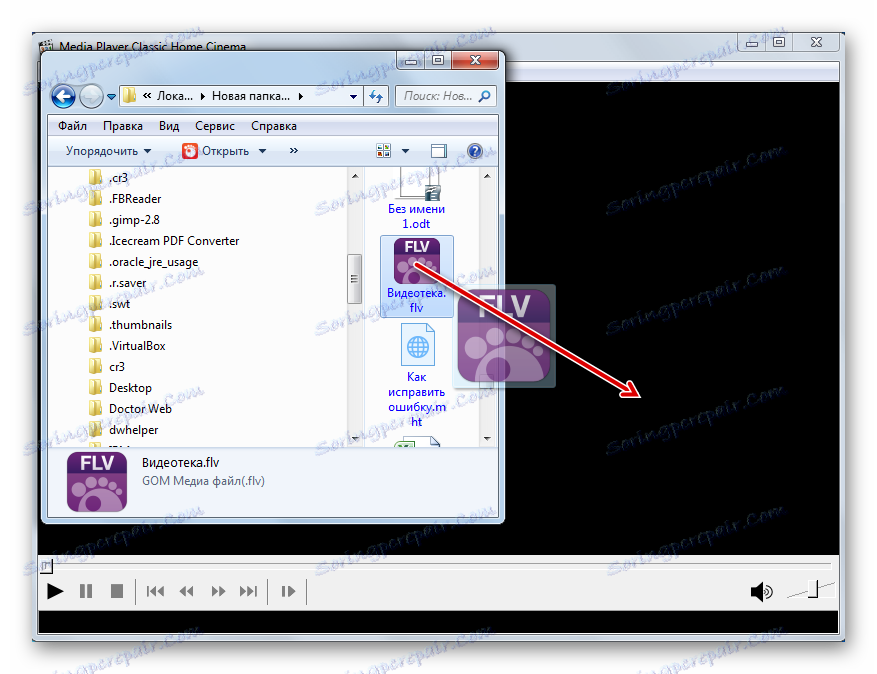Image resolution: width=877 pixels, height=674 pixels.
Task: Select the Видеотека.flv file icon
Action: (417, 261)
